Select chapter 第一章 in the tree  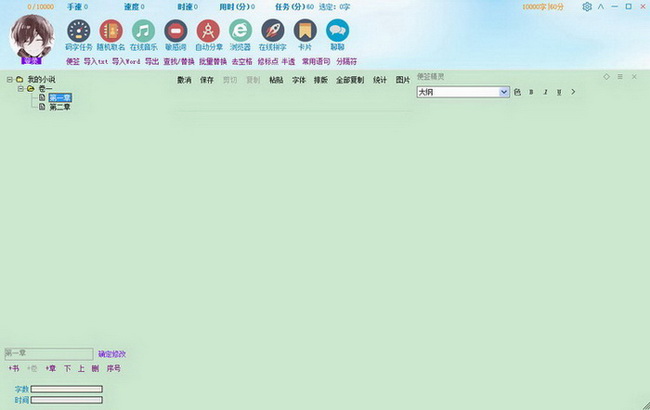(60, 98)
